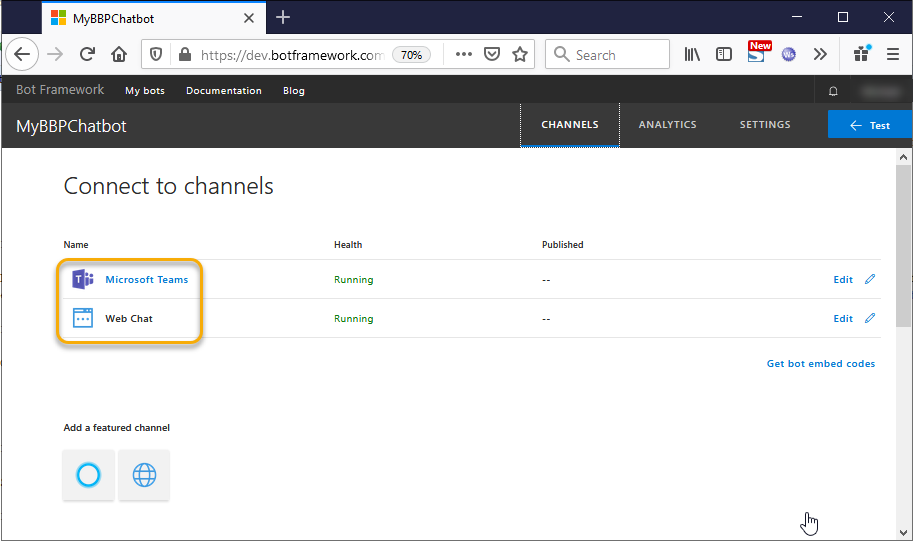Viewport: 913px width, 541px height.
Task: Click the Microsoft Teams channel icon
Action: click(x=83, y=280)
